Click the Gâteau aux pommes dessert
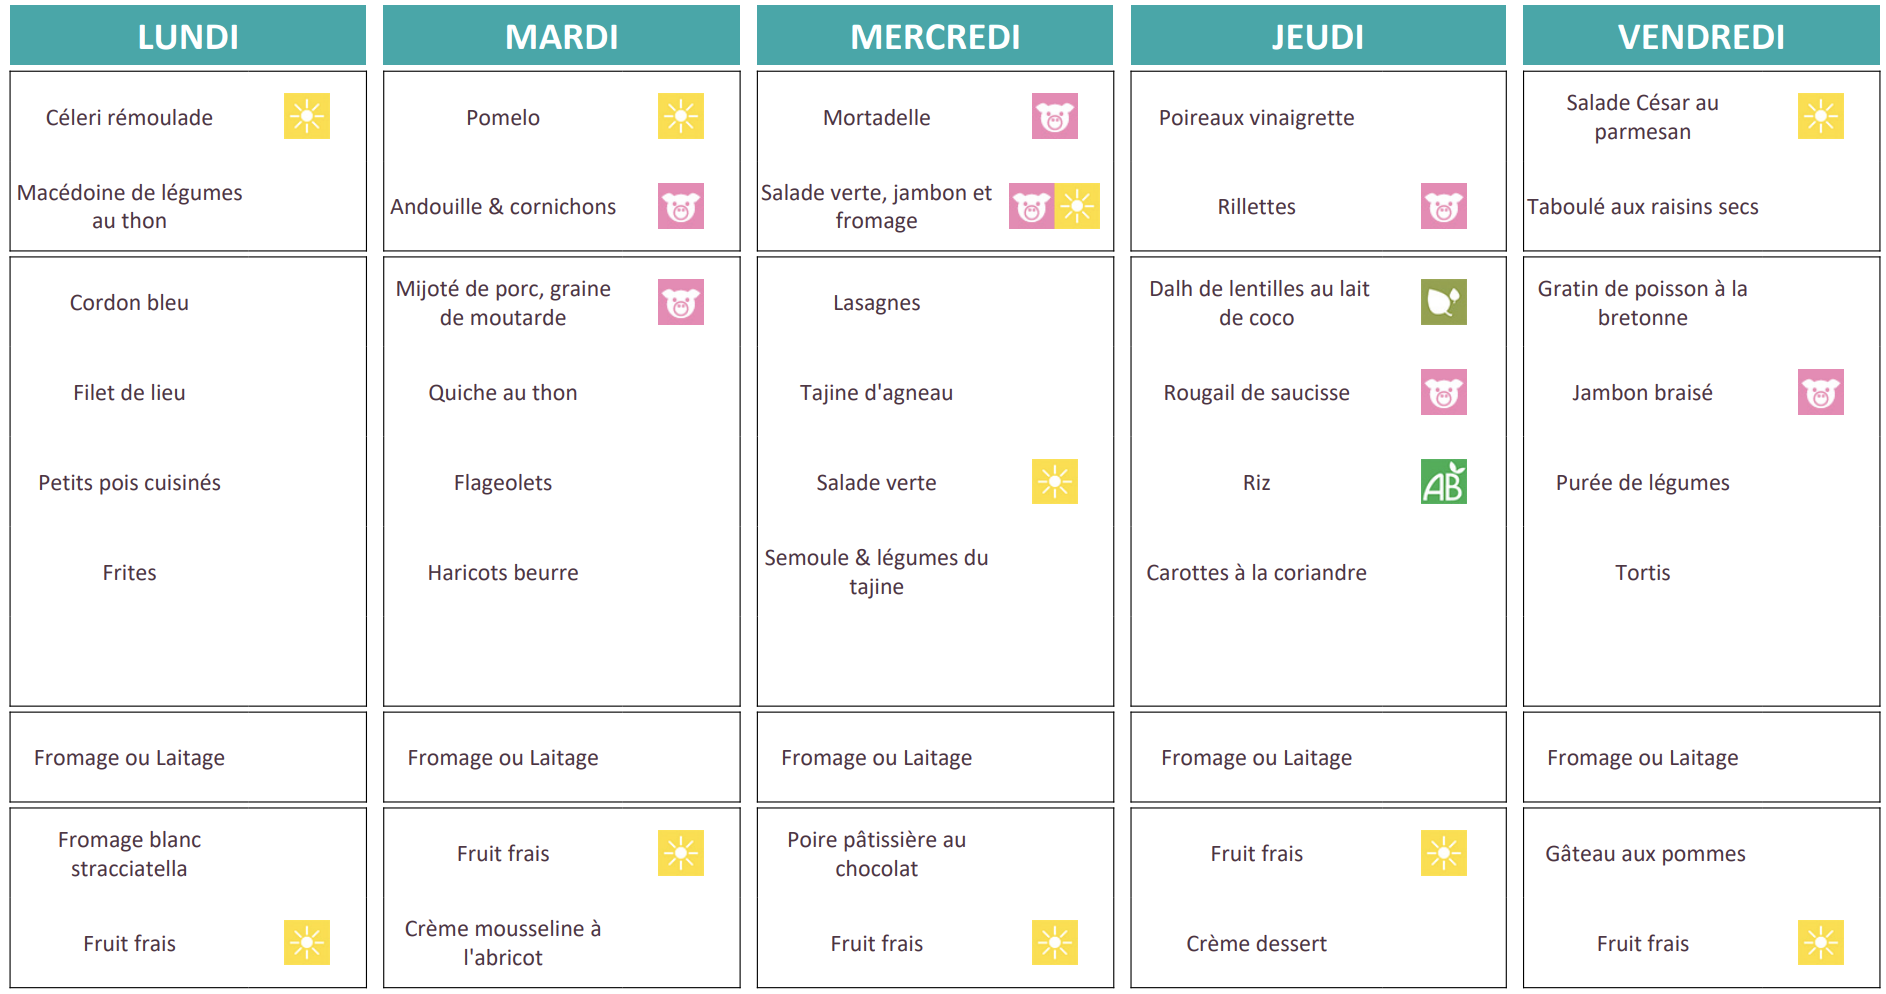This screenshot has width=1886, height=994. (1645, 854)
